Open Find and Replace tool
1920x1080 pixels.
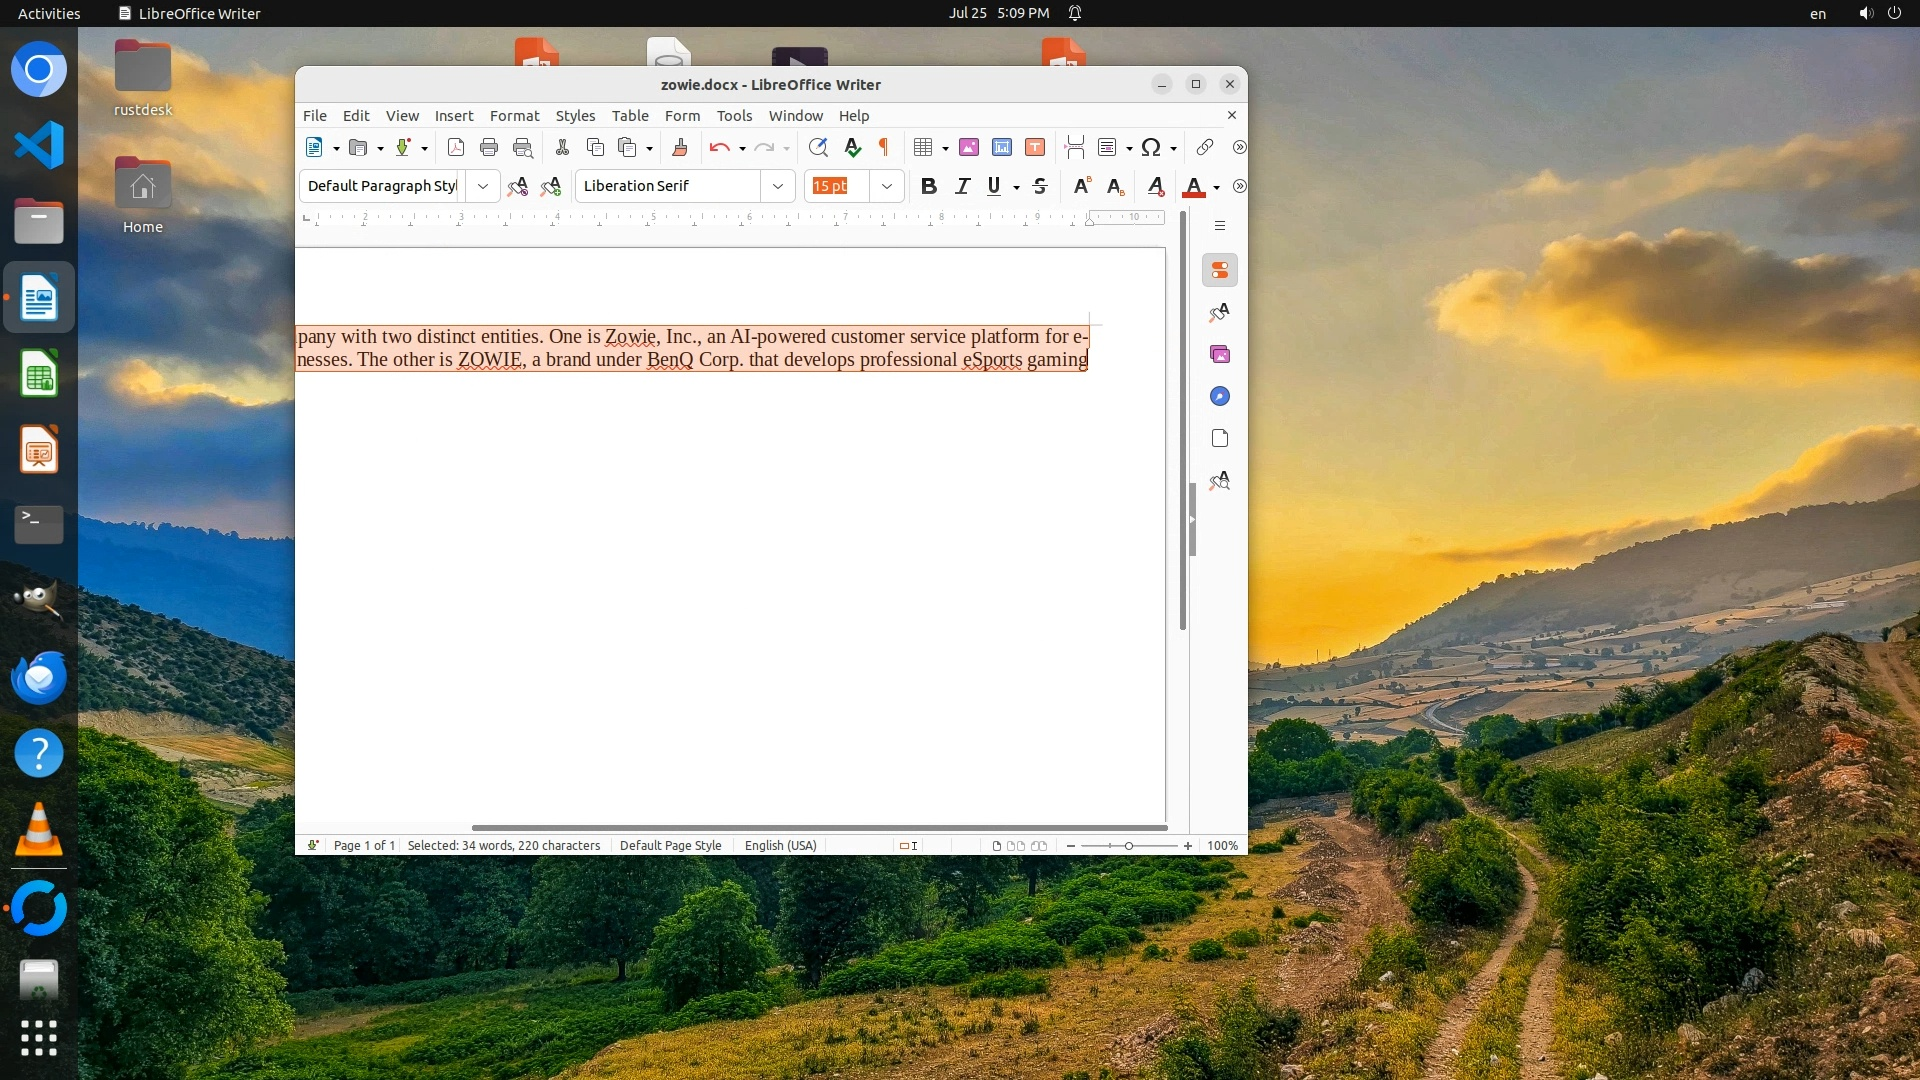(818, 148)
